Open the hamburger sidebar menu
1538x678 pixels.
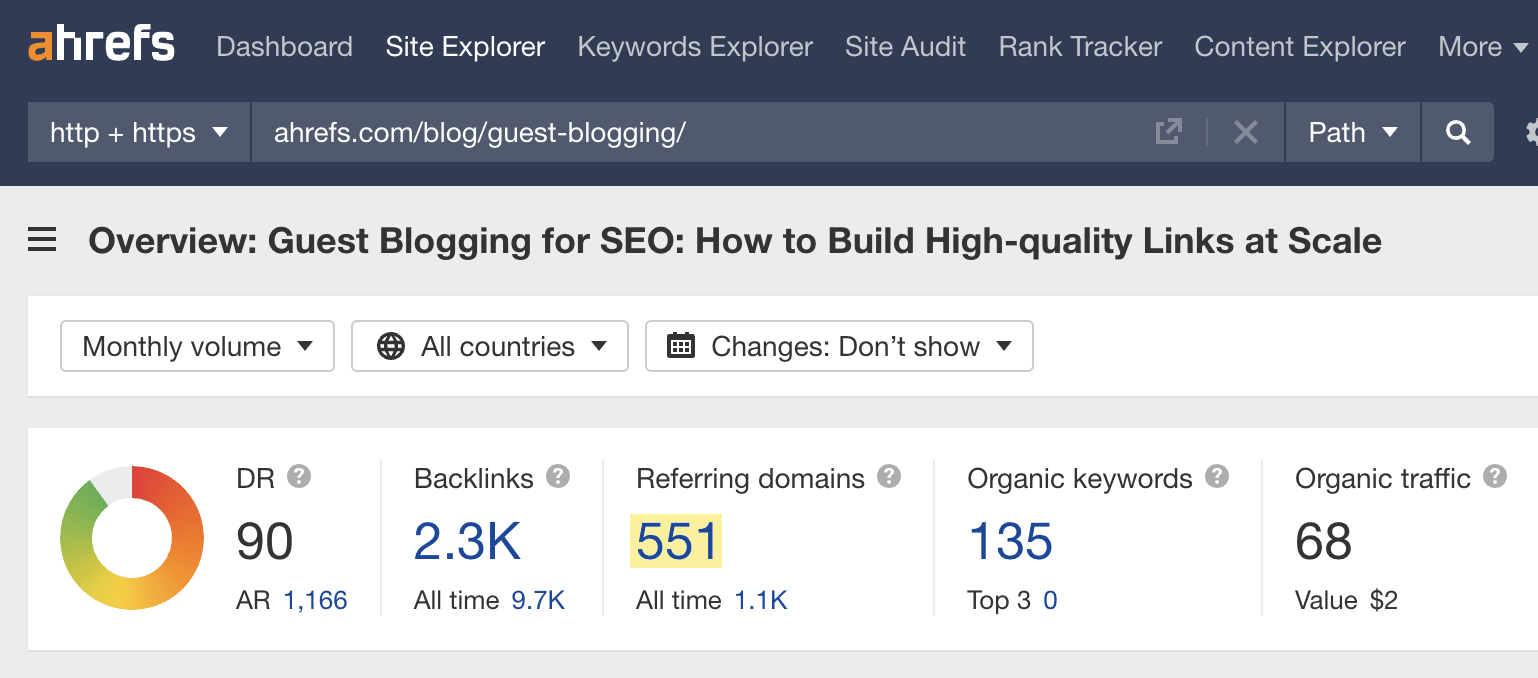pos(42,241)
